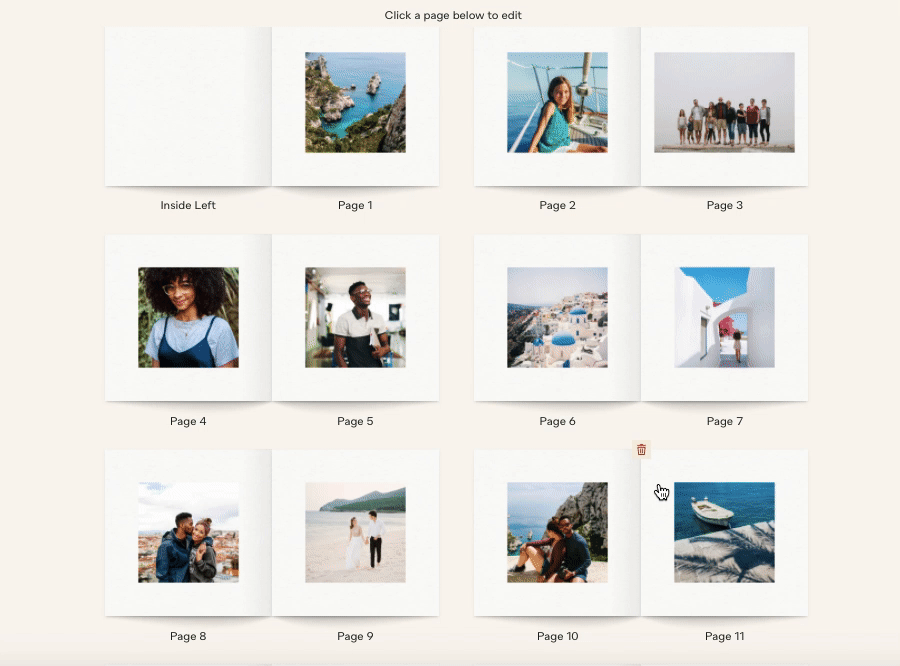
Task: Click the 'Page 6' label
Action: coord(557,421)
